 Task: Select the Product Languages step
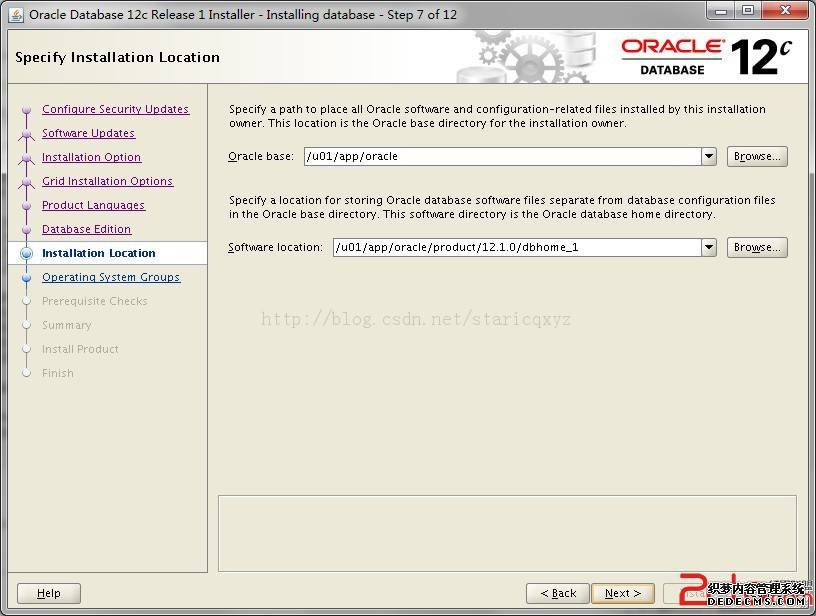[93, 205]
